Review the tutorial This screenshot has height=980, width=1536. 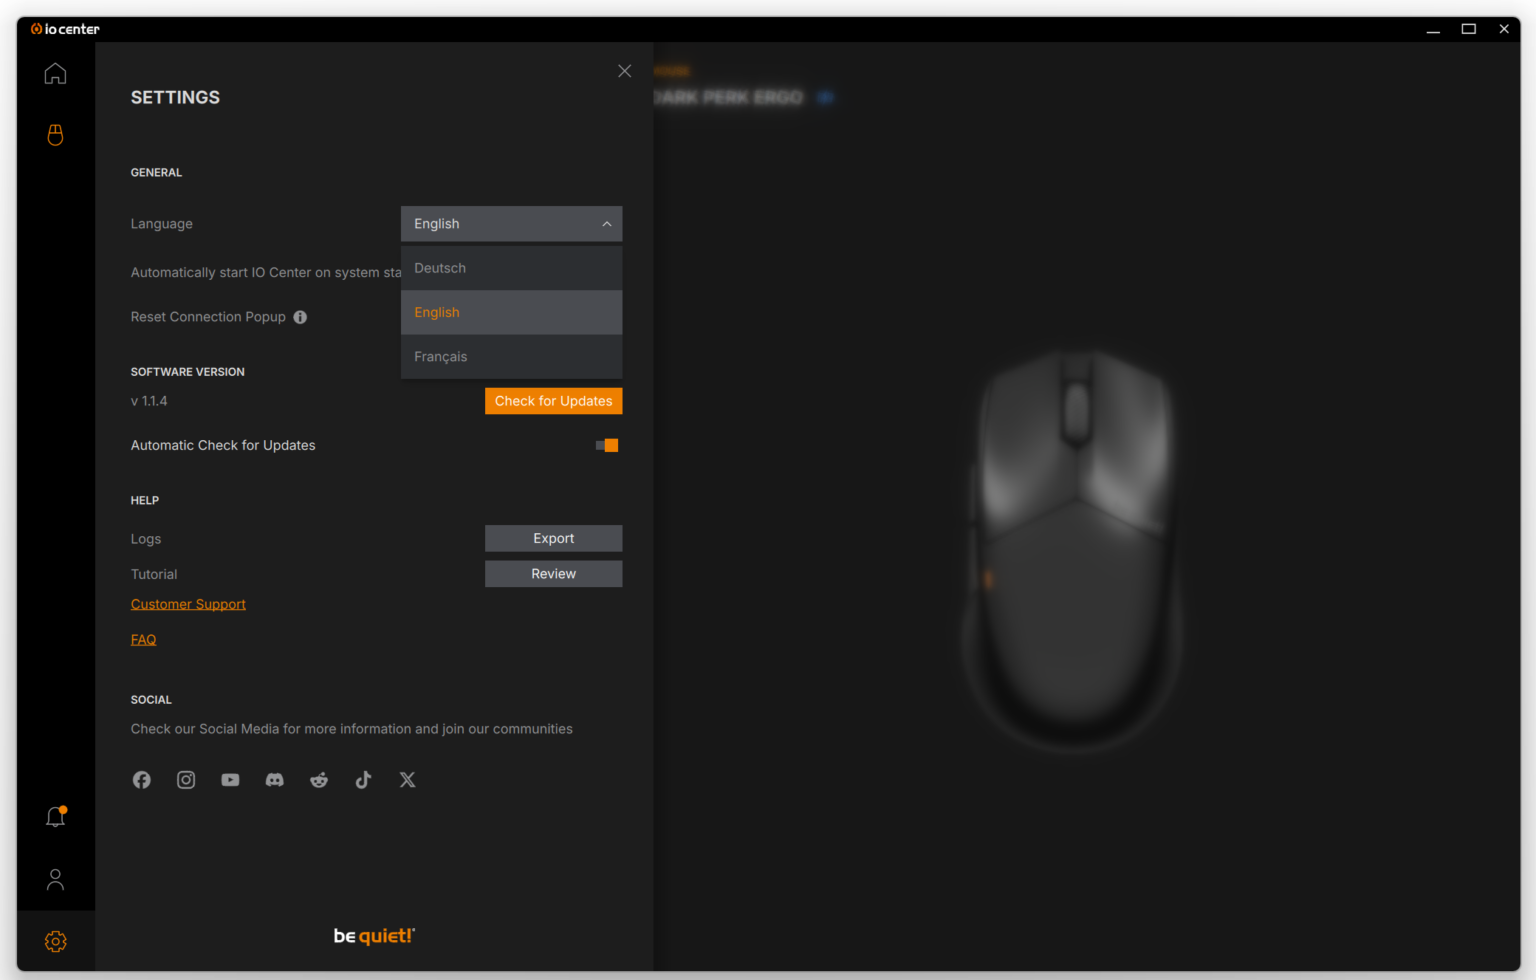553,574
